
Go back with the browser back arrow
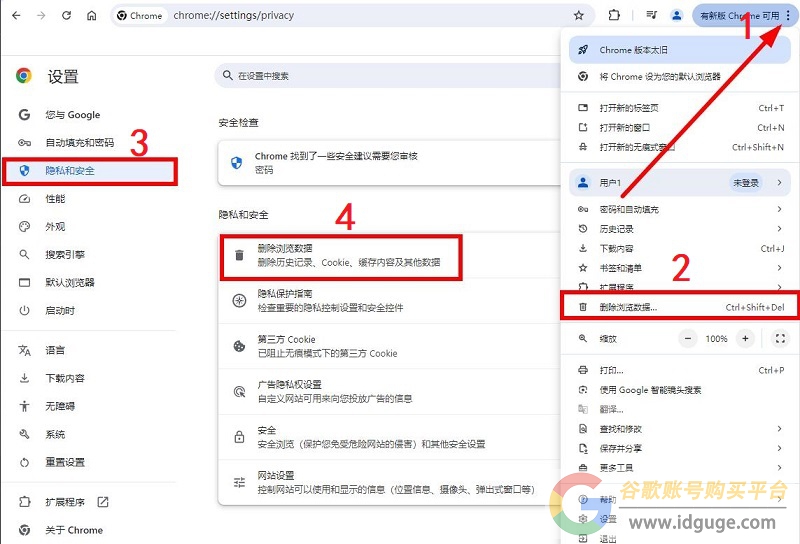click(x=16, y=15)
